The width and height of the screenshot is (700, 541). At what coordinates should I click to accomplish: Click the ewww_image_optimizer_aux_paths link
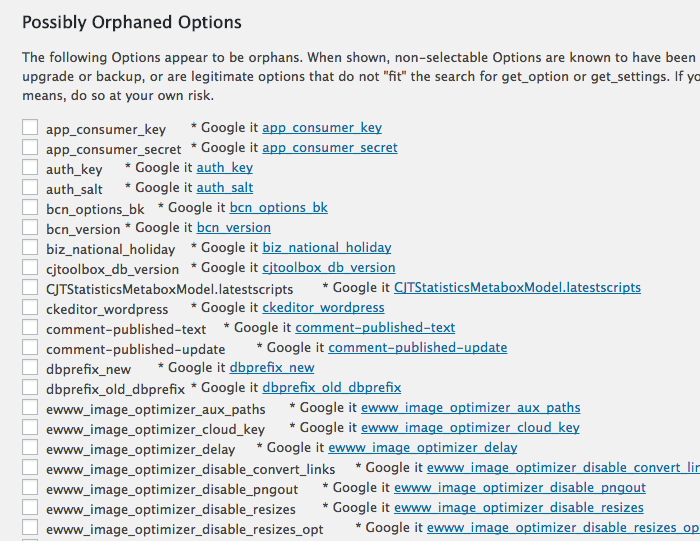click(471, 408)
